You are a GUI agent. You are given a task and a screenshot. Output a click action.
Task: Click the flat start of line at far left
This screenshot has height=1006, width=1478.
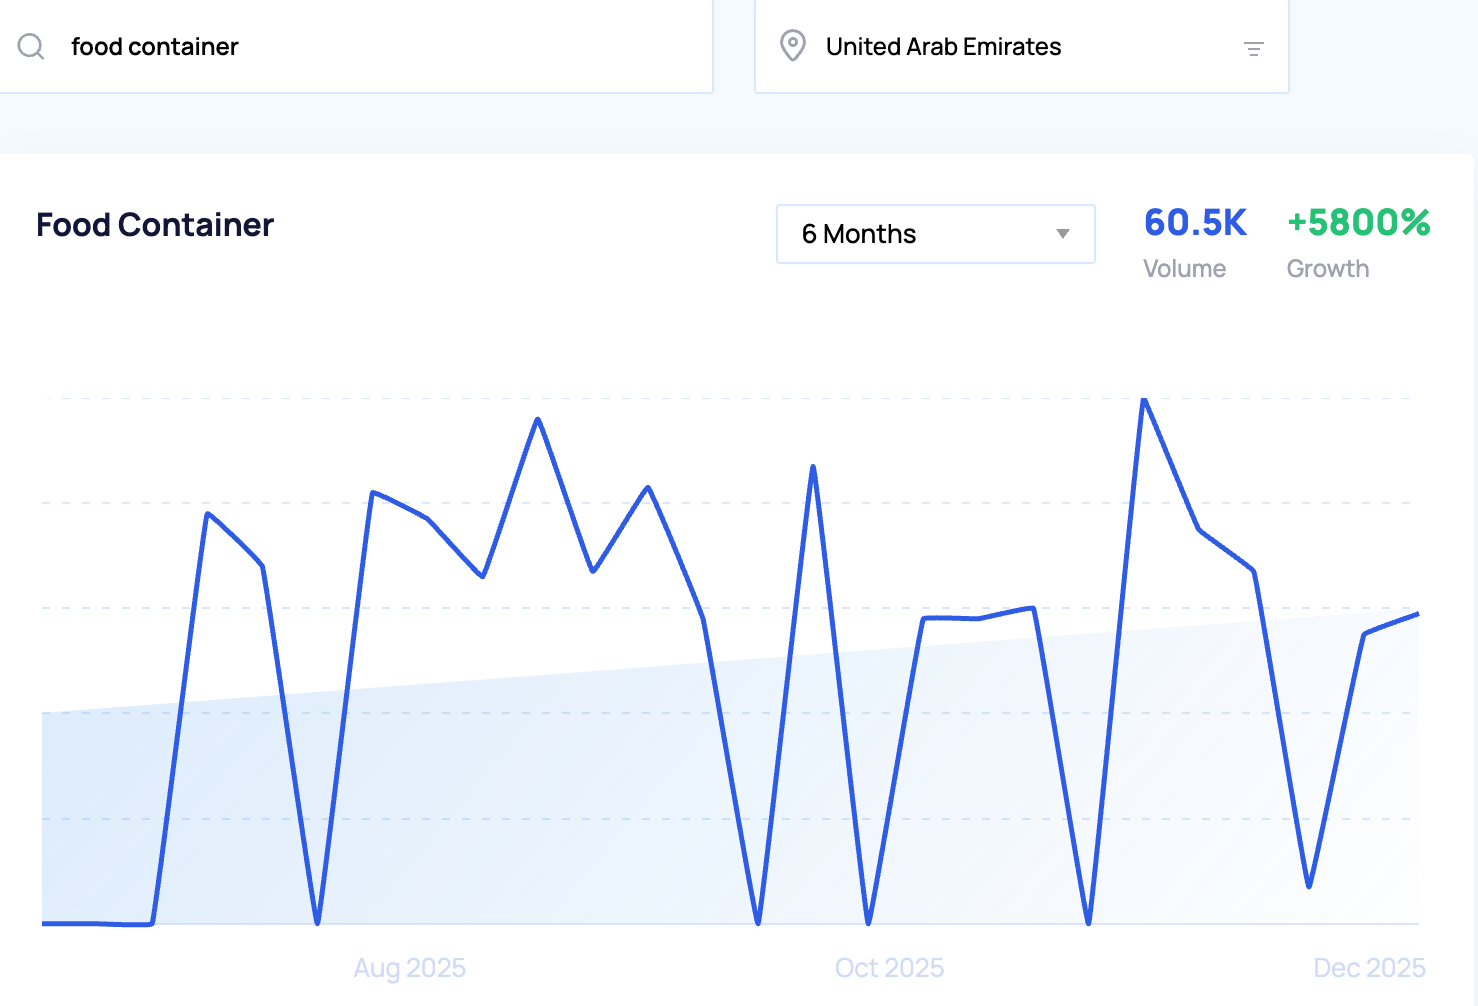[x=90, y=923]
